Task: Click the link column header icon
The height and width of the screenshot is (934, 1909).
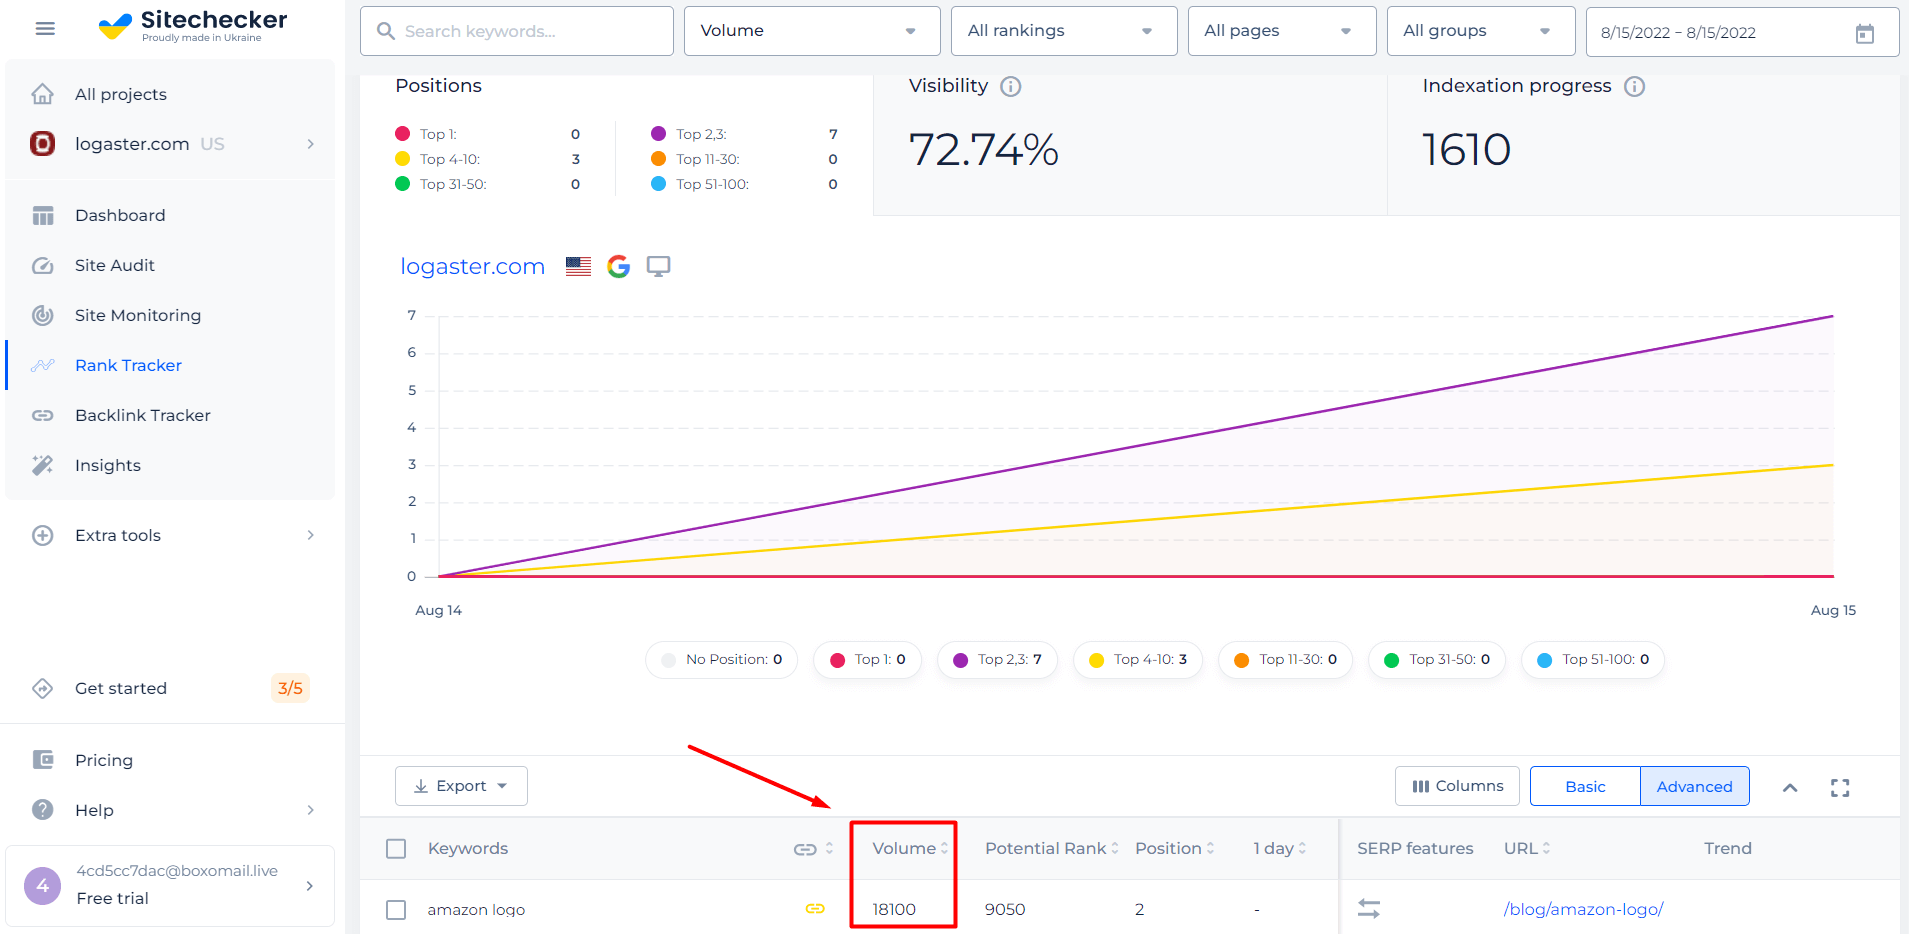Action: [805, 849]
